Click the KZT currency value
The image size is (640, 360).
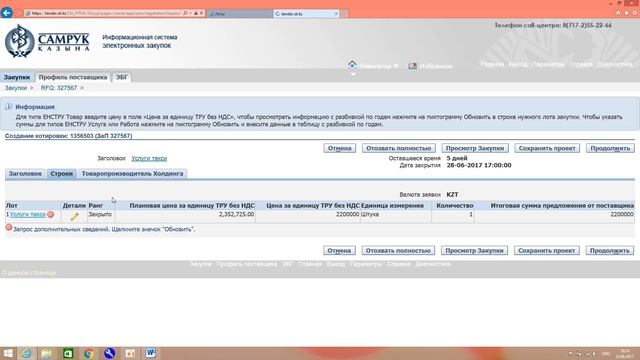[452, 195]
